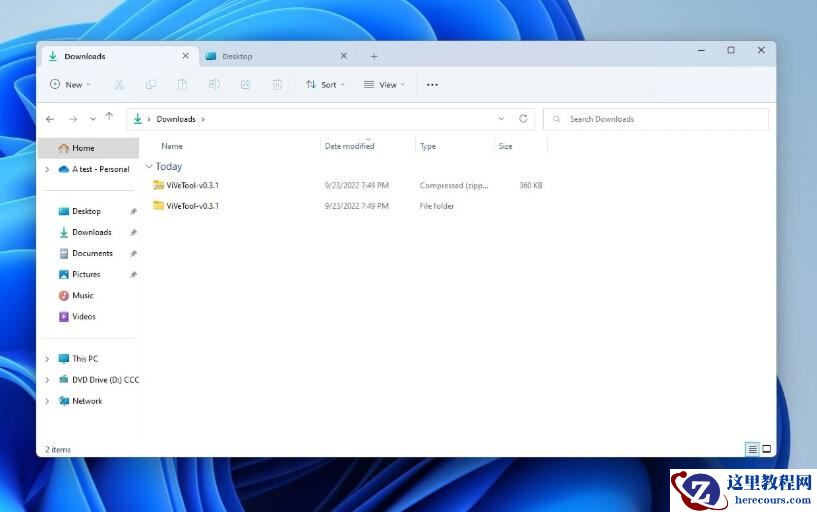Close the Downloads tab

pyautogui.click(x=185, y=56)
